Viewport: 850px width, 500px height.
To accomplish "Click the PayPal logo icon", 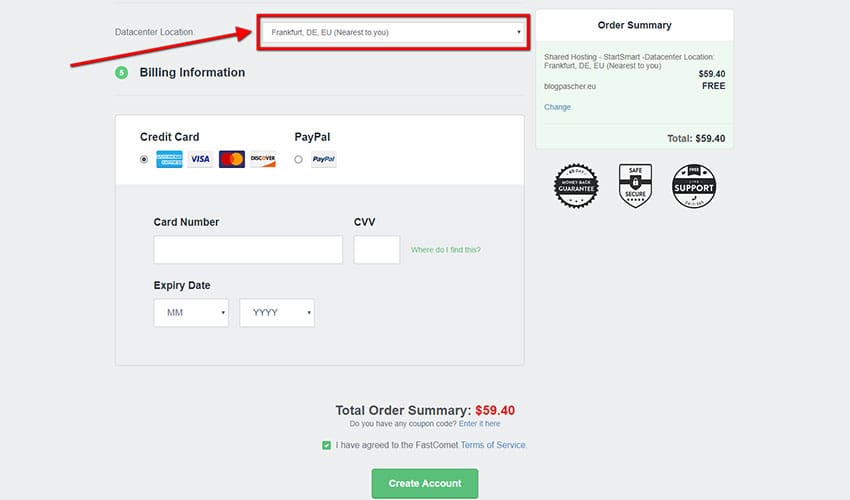I will [323, 159].
